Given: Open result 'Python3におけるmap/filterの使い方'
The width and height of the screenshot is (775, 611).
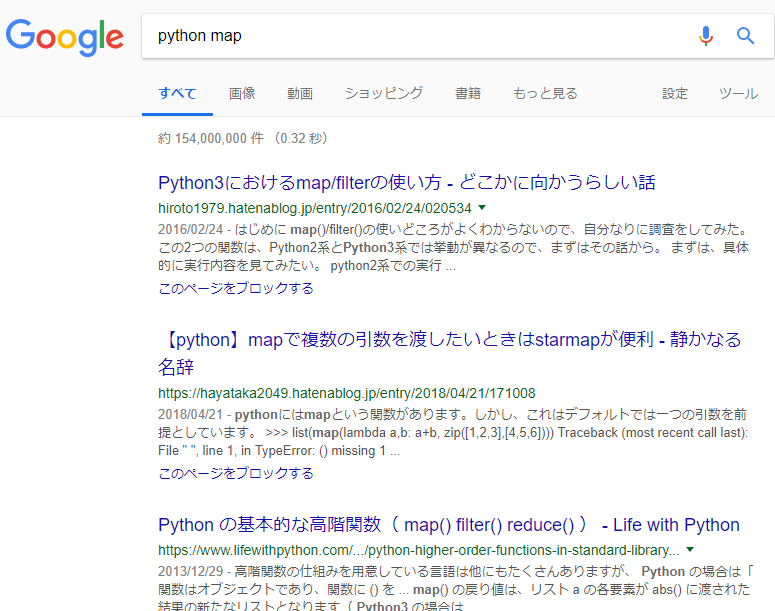Looking at the screenshot, I should pos(407,182).
